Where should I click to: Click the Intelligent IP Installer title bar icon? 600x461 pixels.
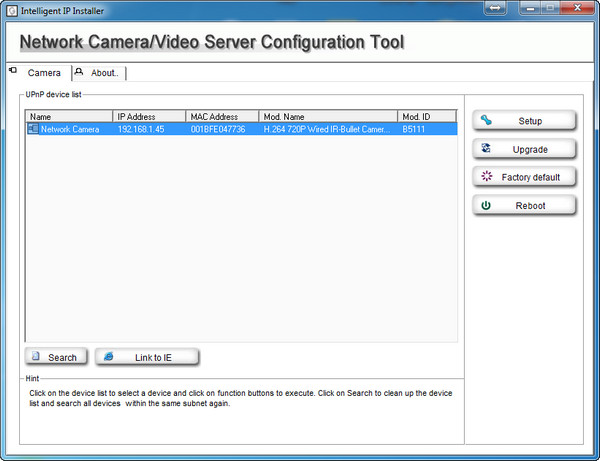coord(10,9)
